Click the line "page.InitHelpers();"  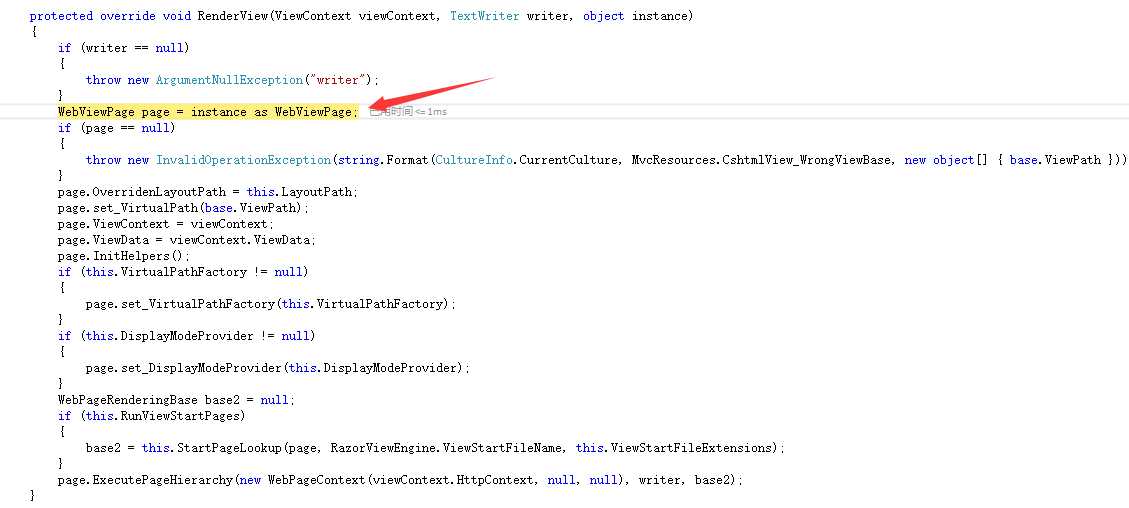124,256
